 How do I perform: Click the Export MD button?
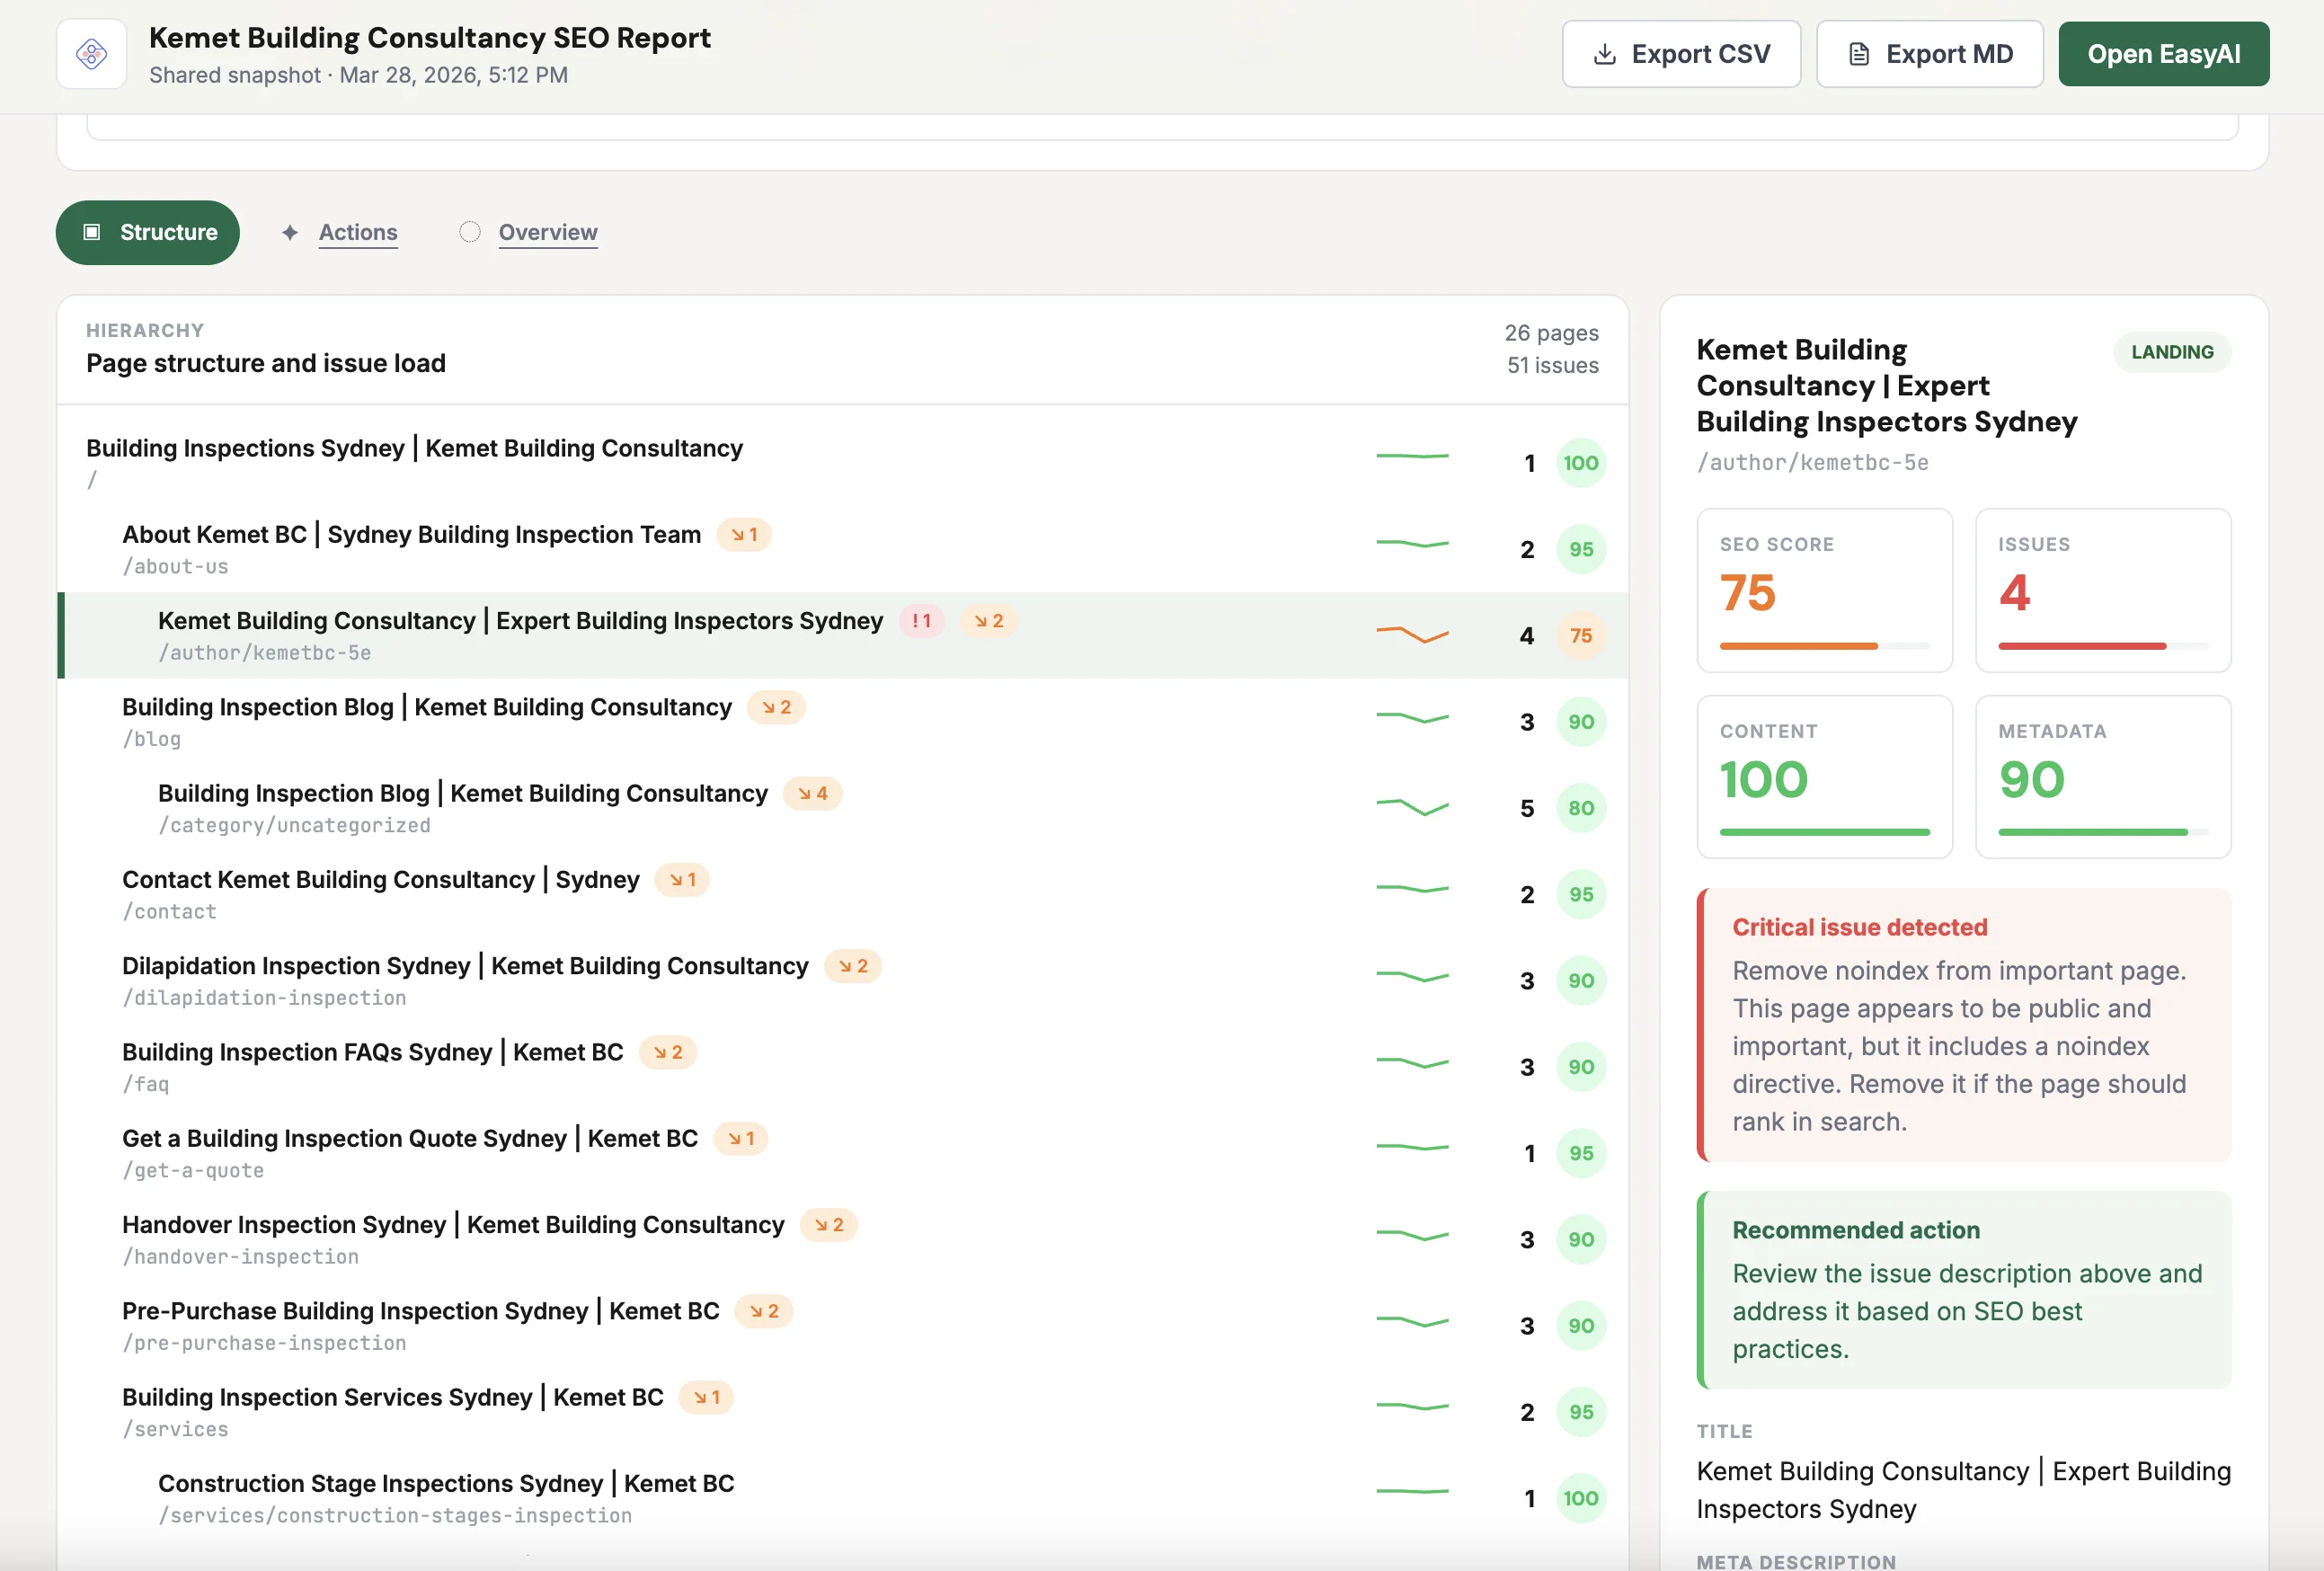(x=1929, y=54)
